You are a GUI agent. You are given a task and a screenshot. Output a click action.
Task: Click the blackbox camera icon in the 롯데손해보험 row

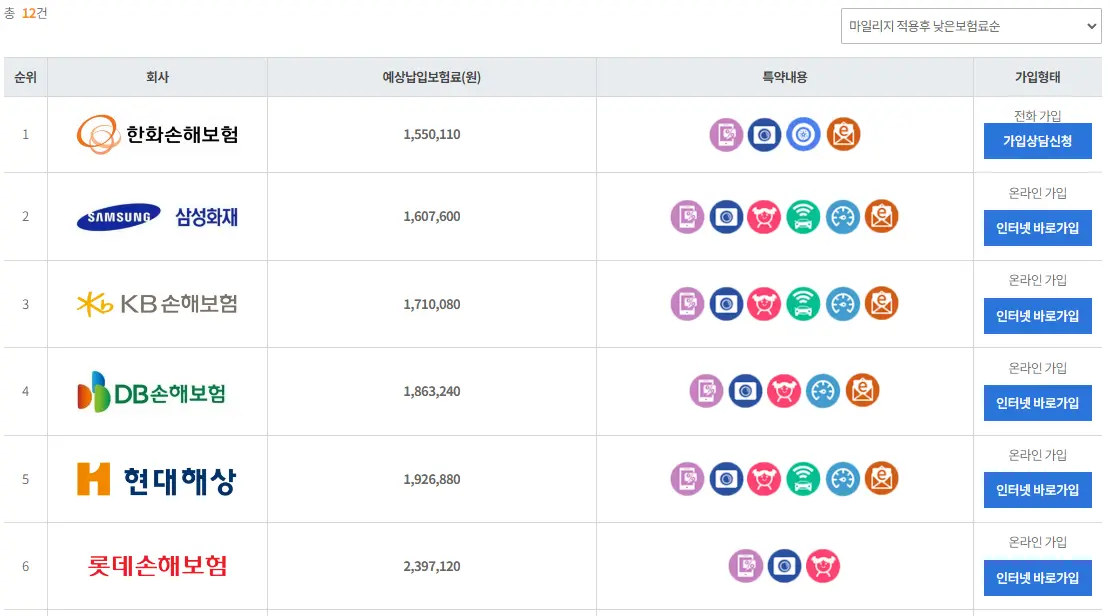click(x=784, y=566)
